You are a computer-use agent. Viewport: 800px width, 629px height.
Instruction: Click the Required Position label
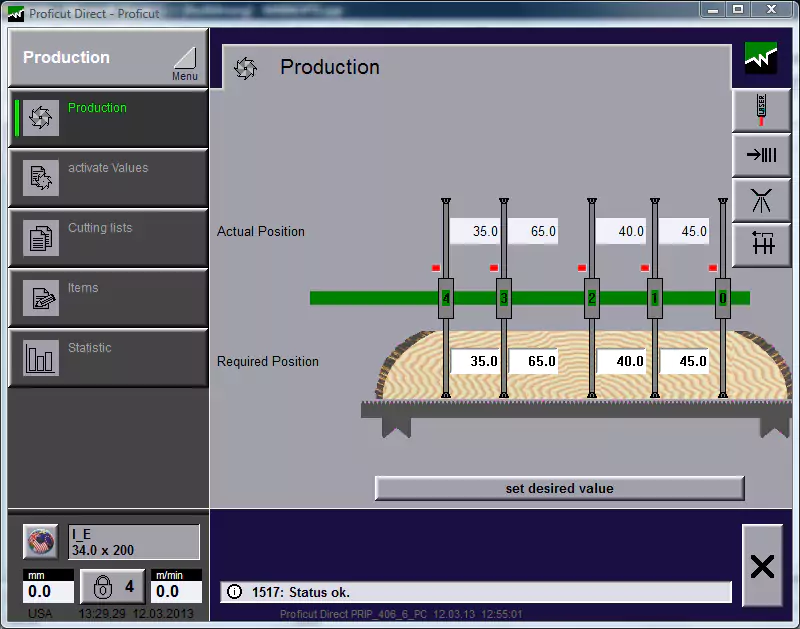[268, 361]
